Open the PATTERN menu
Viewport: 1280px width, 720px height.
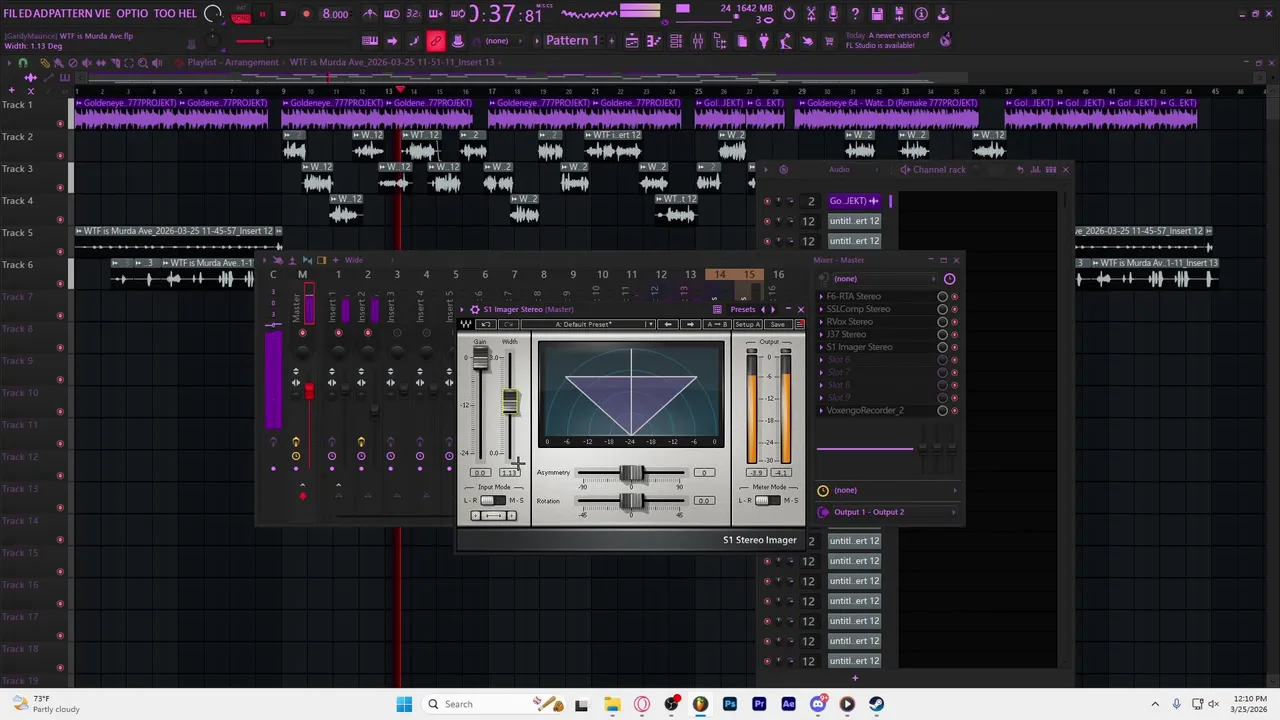69,14
